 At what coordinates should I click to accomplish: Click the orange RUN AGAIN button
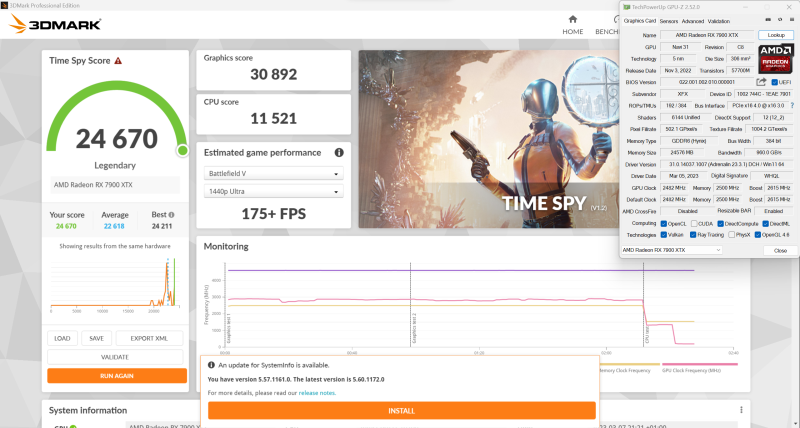pyautogui.click(x=116, y=376)
